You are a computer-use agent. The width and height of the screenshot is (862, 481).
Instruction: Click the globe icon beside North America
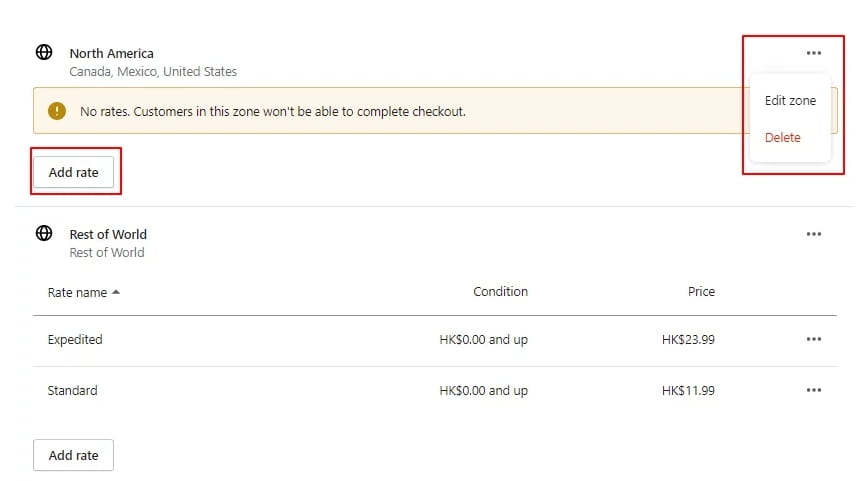pos(44,52)
